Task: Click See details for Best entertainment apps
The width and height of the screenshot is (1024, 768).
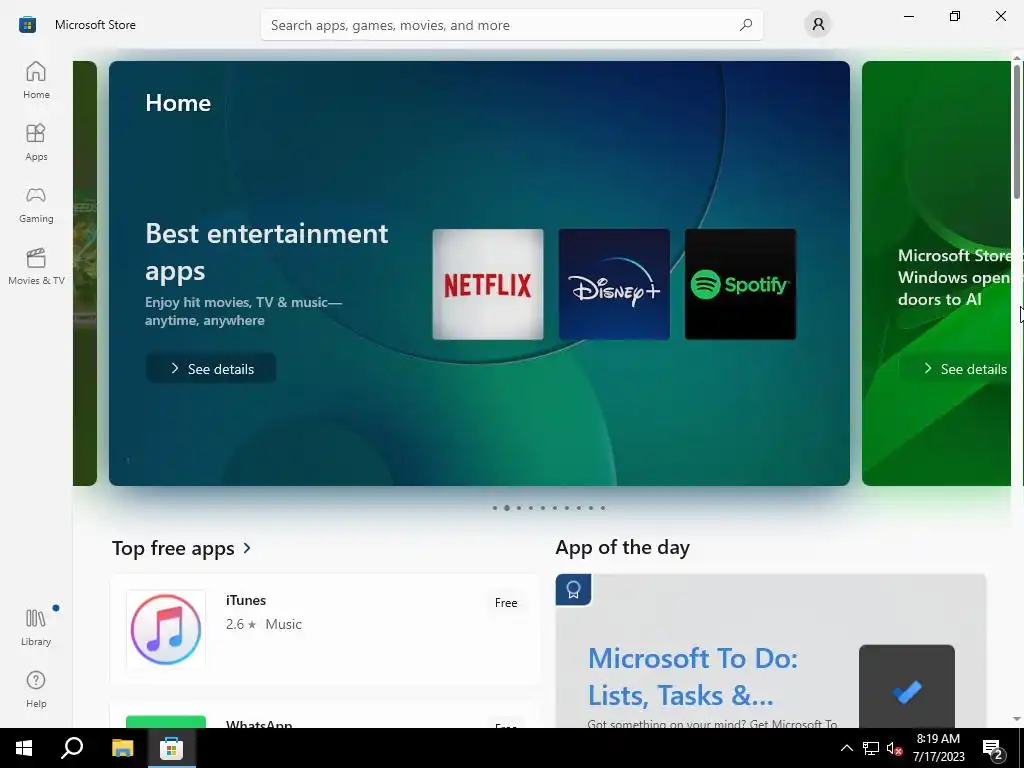Action: click(x=211, y=369)
